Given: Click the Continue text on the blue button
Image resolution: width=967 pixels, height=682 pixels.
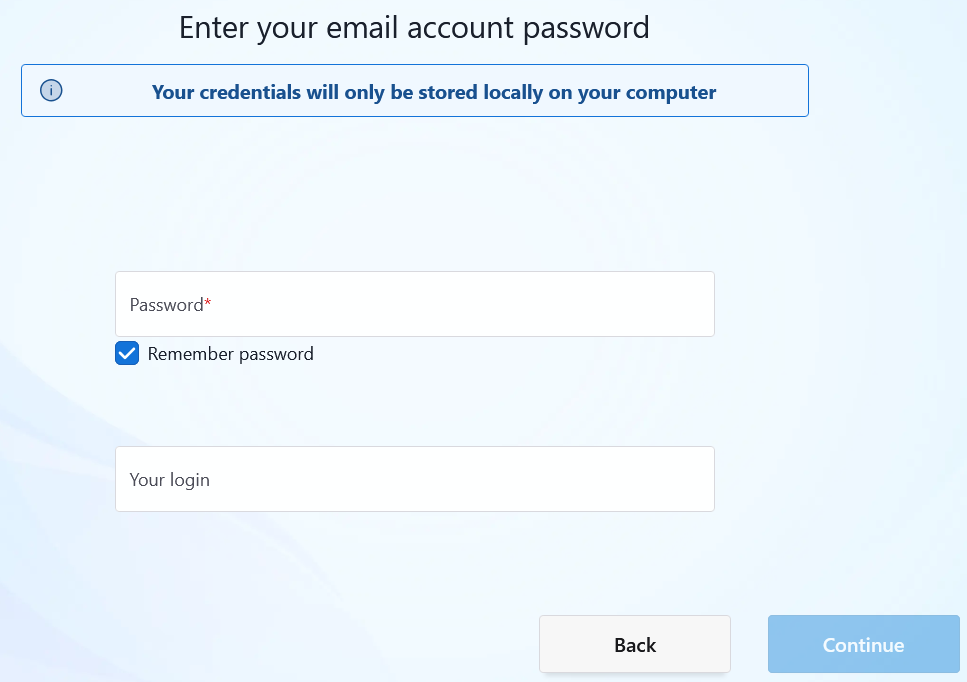Looking at the screenshot, I should pos(863,645).
